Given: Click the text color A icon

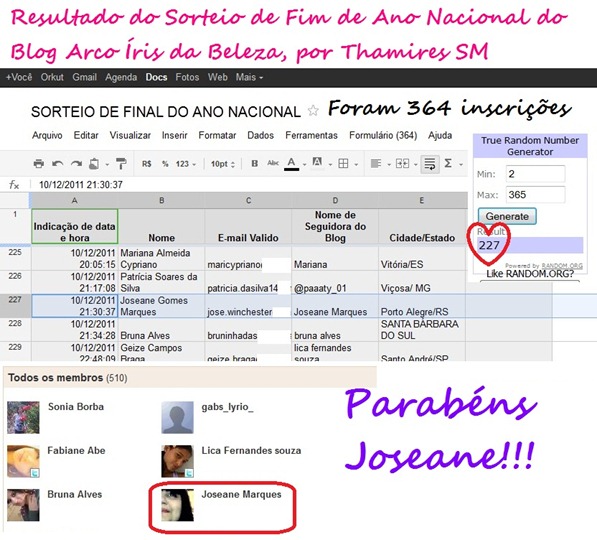Looking at the screenshot, I should (x=291, y=163).
